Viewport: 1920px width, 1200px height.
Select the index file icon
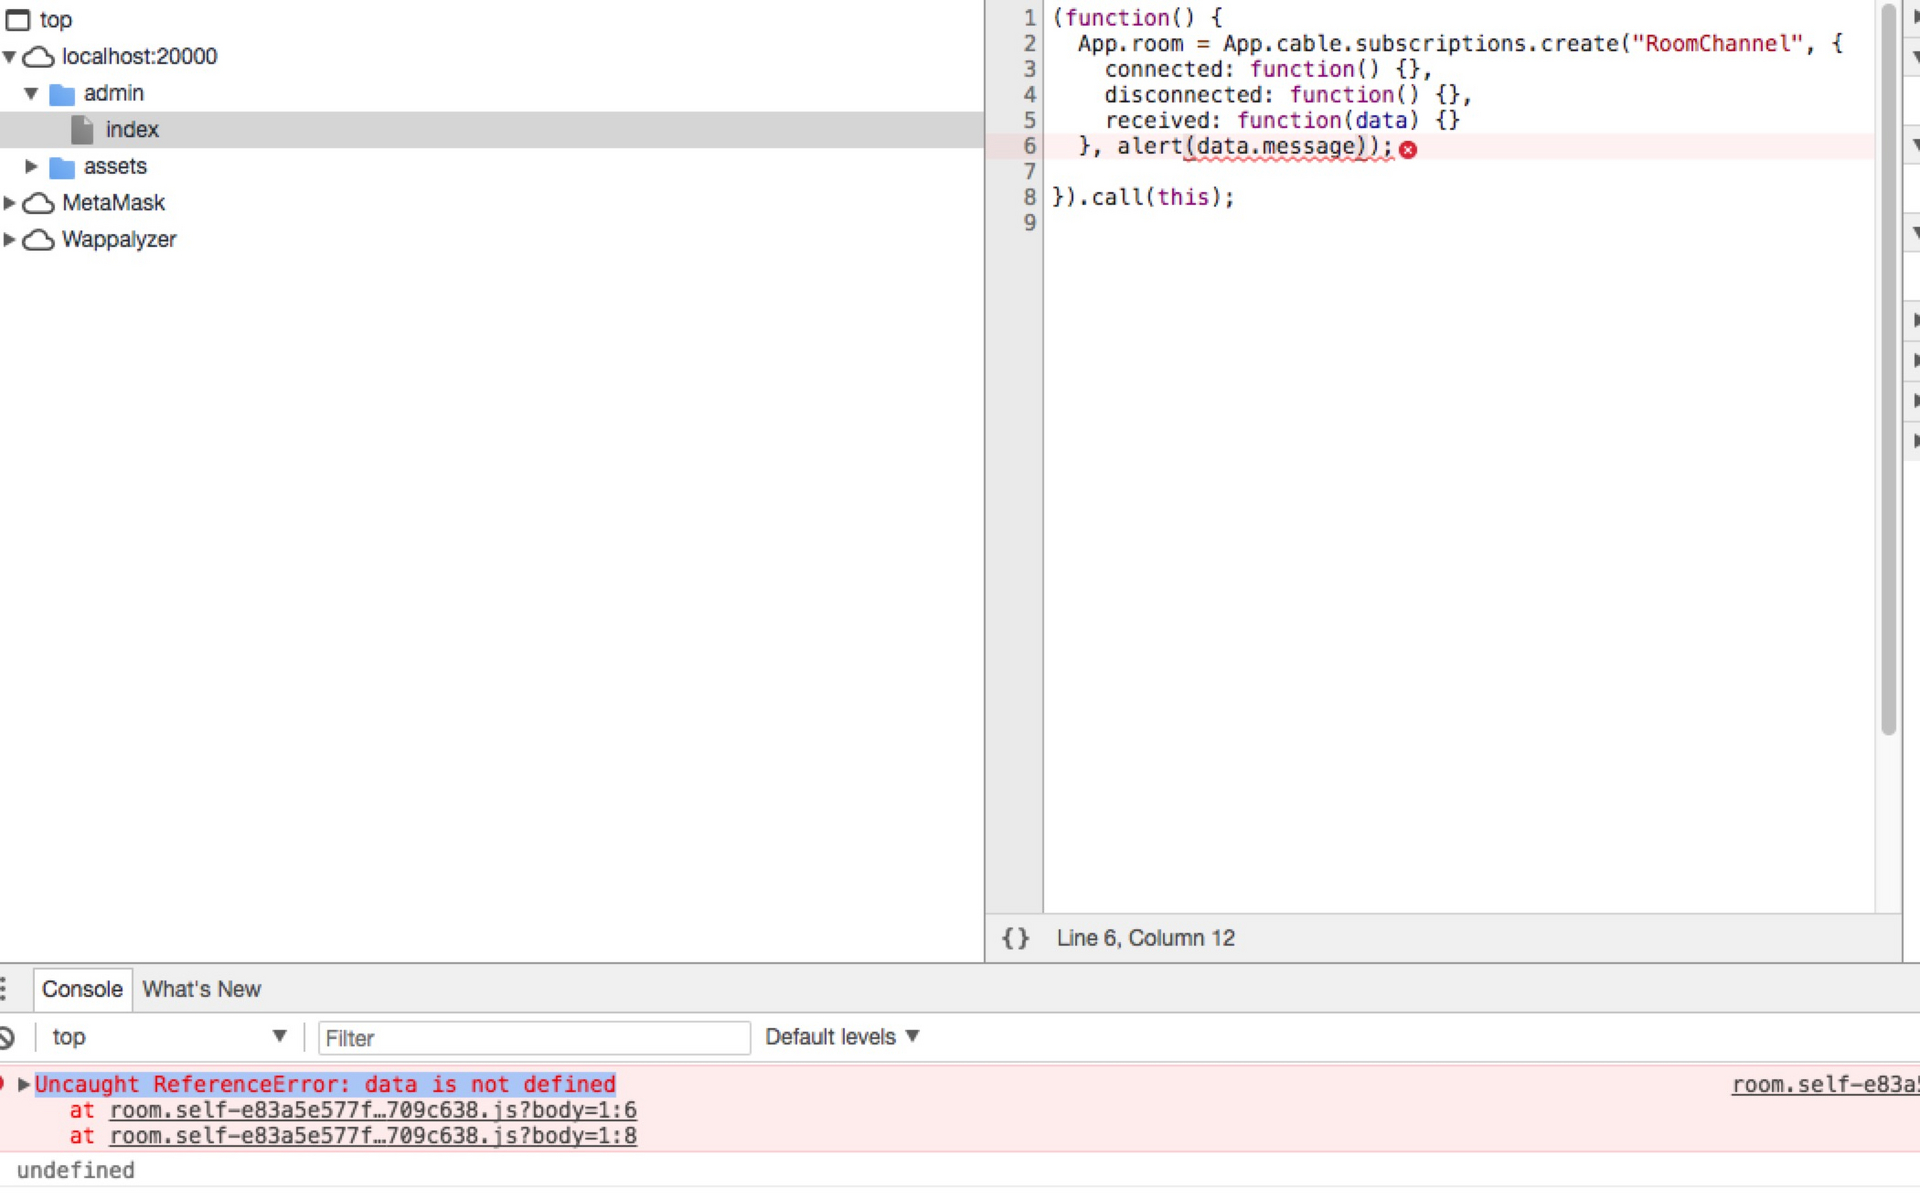tap(82, 128)
